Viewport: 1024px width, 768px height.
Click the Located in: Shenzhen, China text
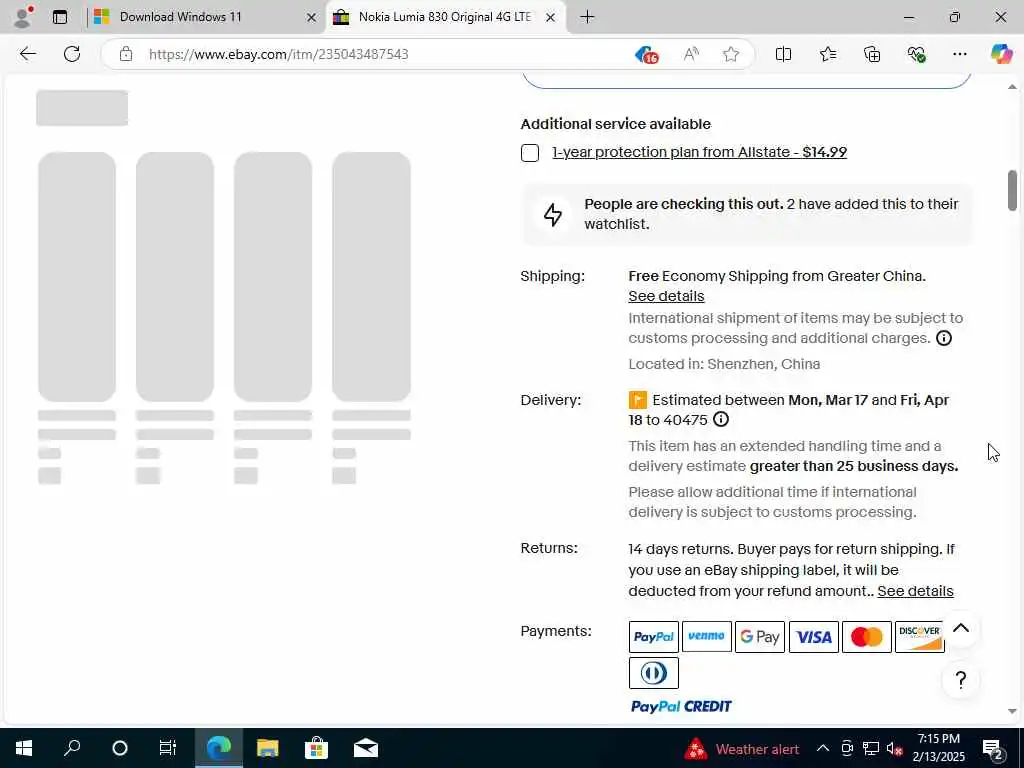point(724,364)
